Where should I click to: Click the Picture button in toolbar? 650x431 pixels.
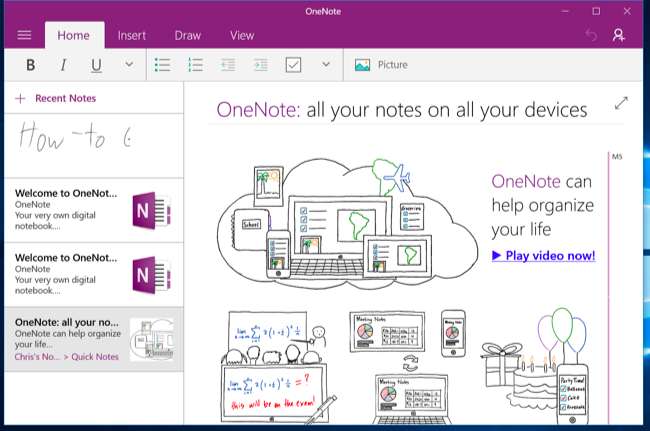pos(381,65)
